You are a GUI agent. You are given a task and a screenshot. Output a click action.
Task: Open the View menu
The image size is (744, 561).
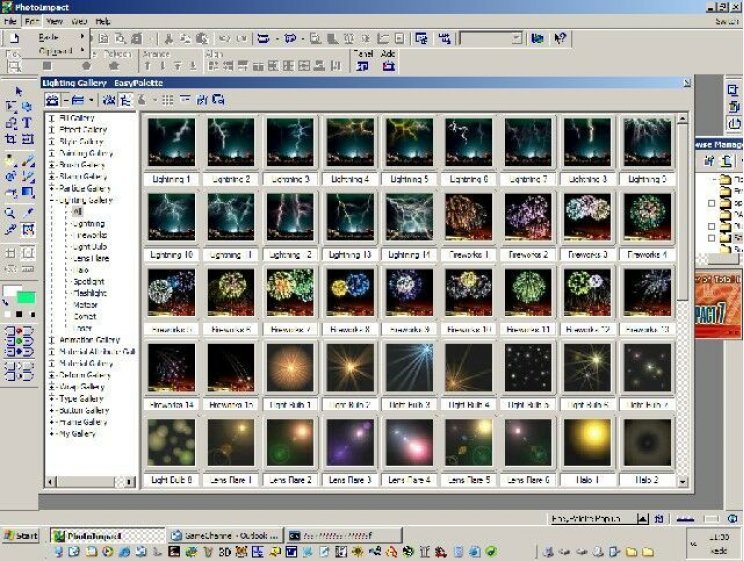click(x=55, y=21)
